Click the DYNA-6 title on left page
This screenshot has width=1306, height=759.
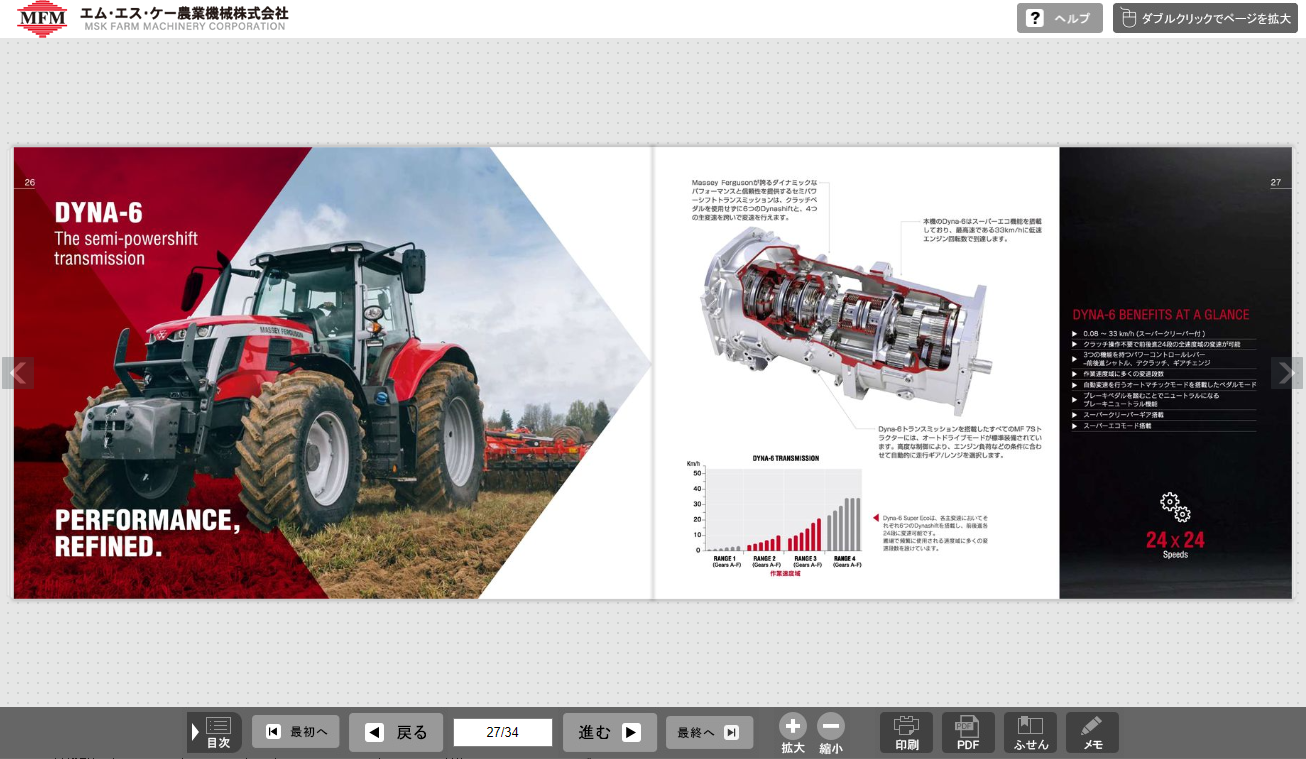99,213
